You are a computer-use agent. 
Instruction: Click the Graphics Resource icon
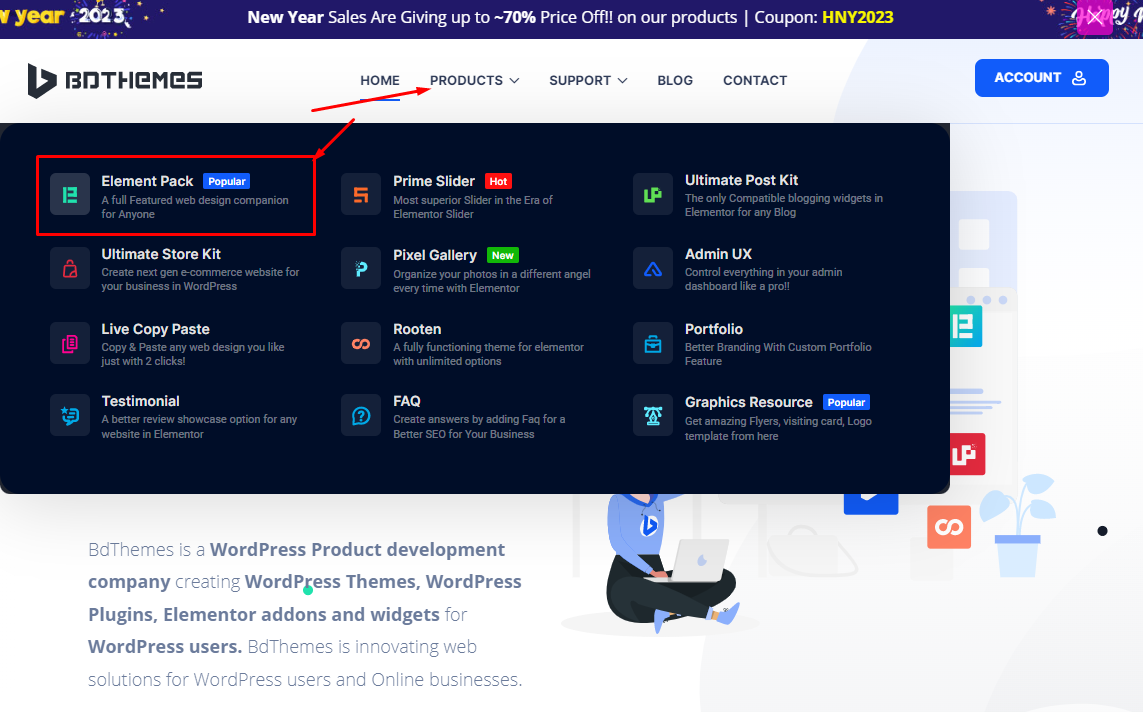click(x=652, y=415)
